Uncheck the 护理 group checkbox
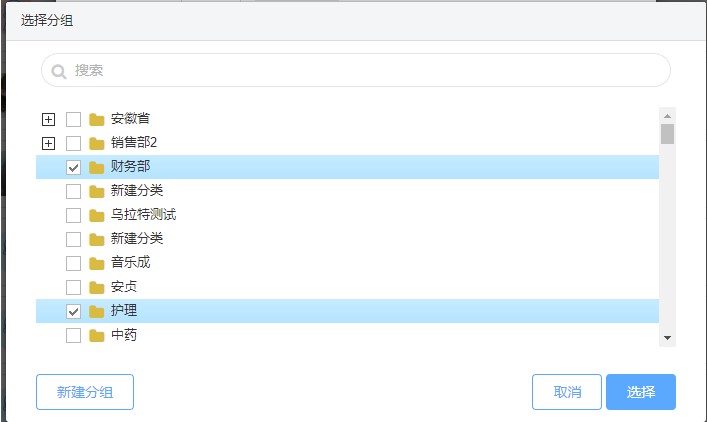 pyautogui.click(x=73, y=311)
